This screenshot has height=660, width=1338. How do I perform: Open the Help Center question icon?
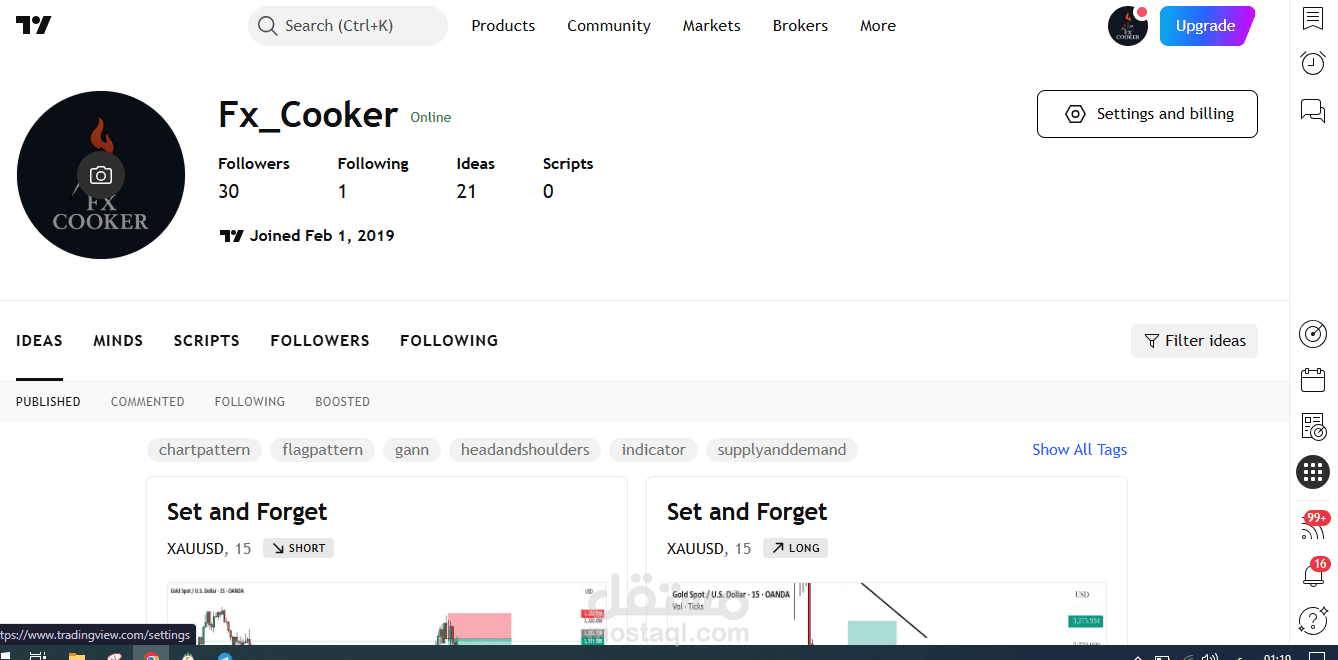click(x=1313, y=621)
